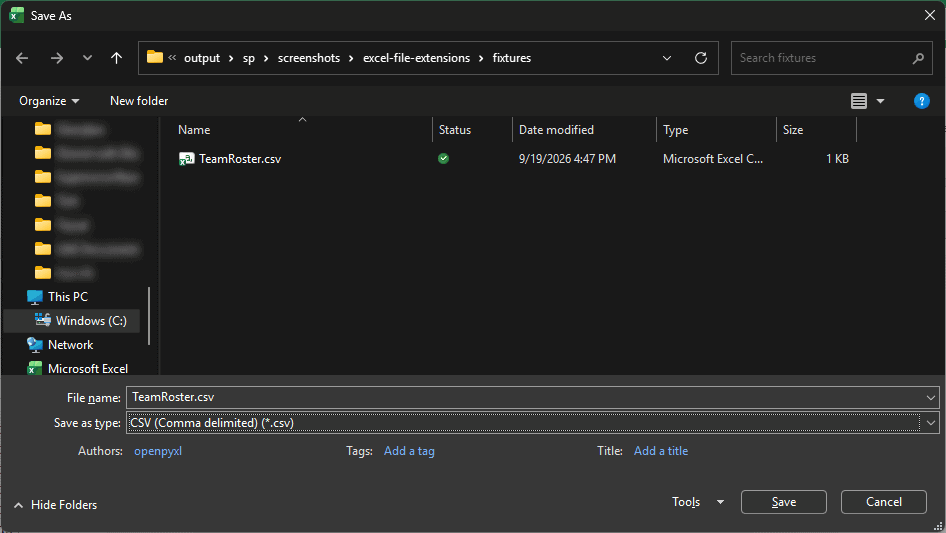Select Network in the navigation pane
The image size is (946, 533).
click(71, 345)
